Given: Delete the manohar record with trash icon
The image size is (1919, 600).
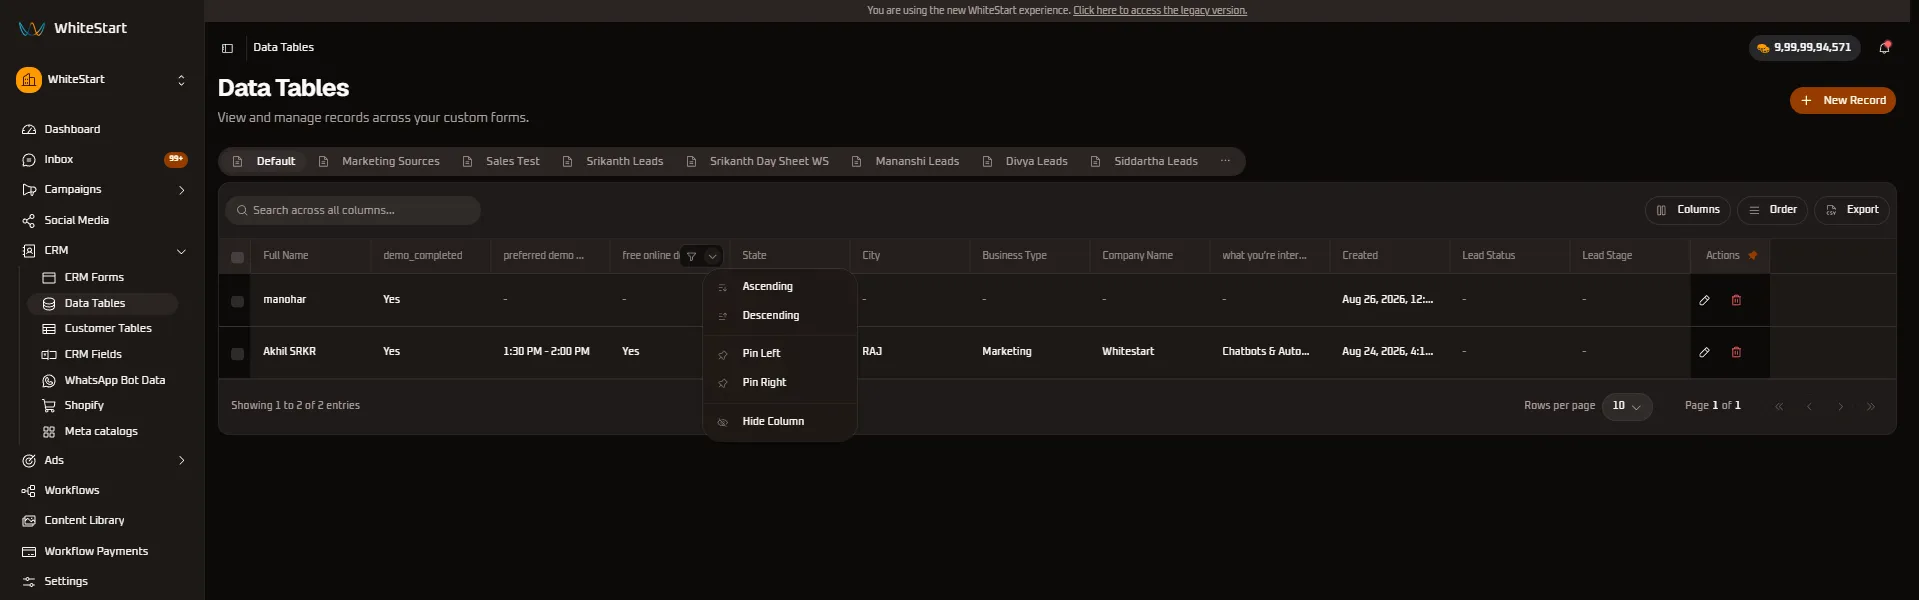Looking at the screenshot, I should 1736,300.
